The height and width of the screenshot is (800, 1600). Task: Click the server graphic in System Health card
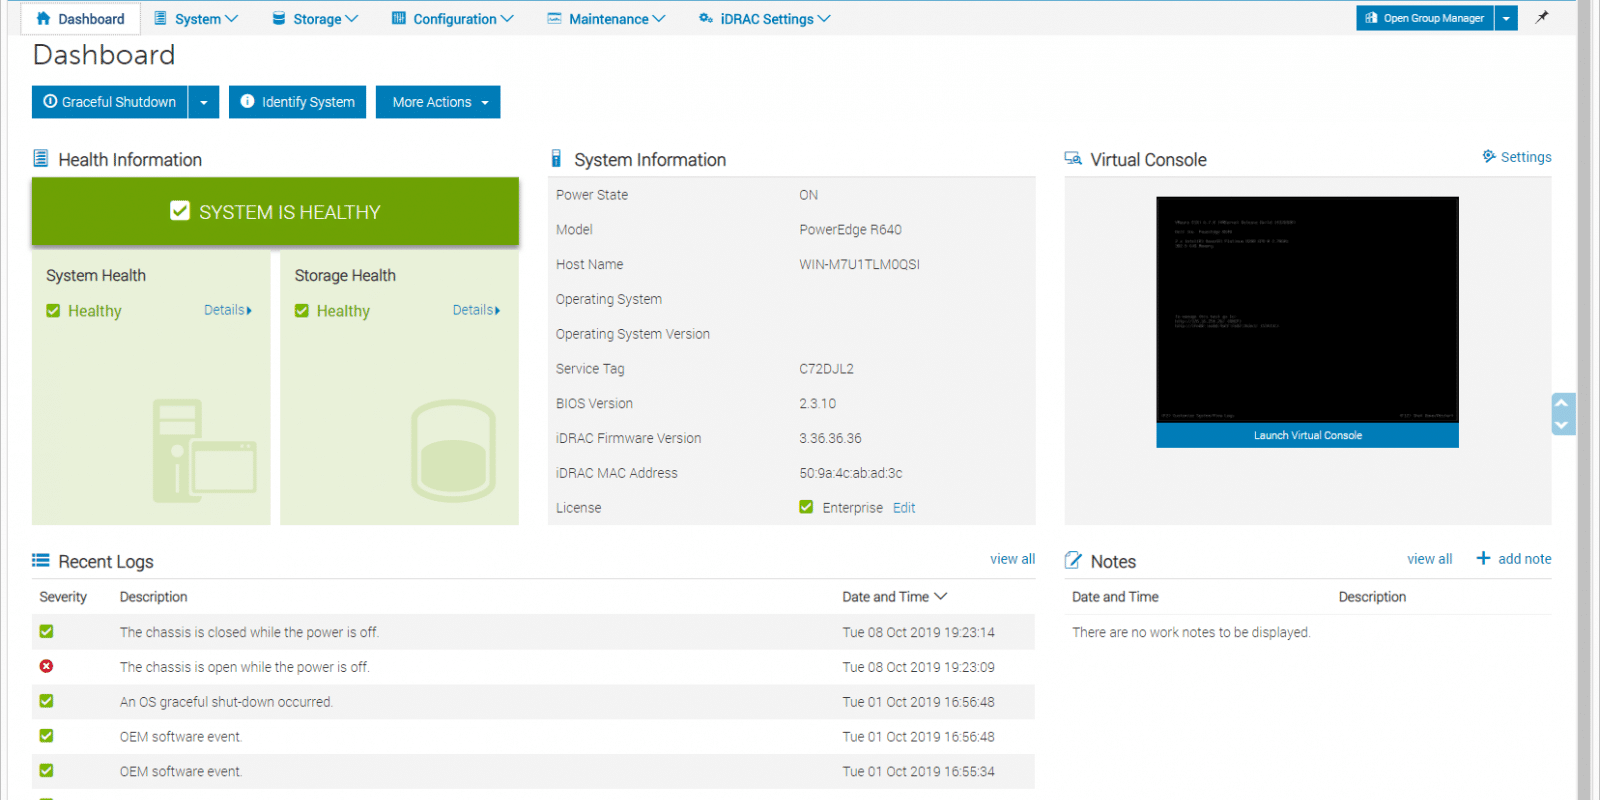pos(205,451)
